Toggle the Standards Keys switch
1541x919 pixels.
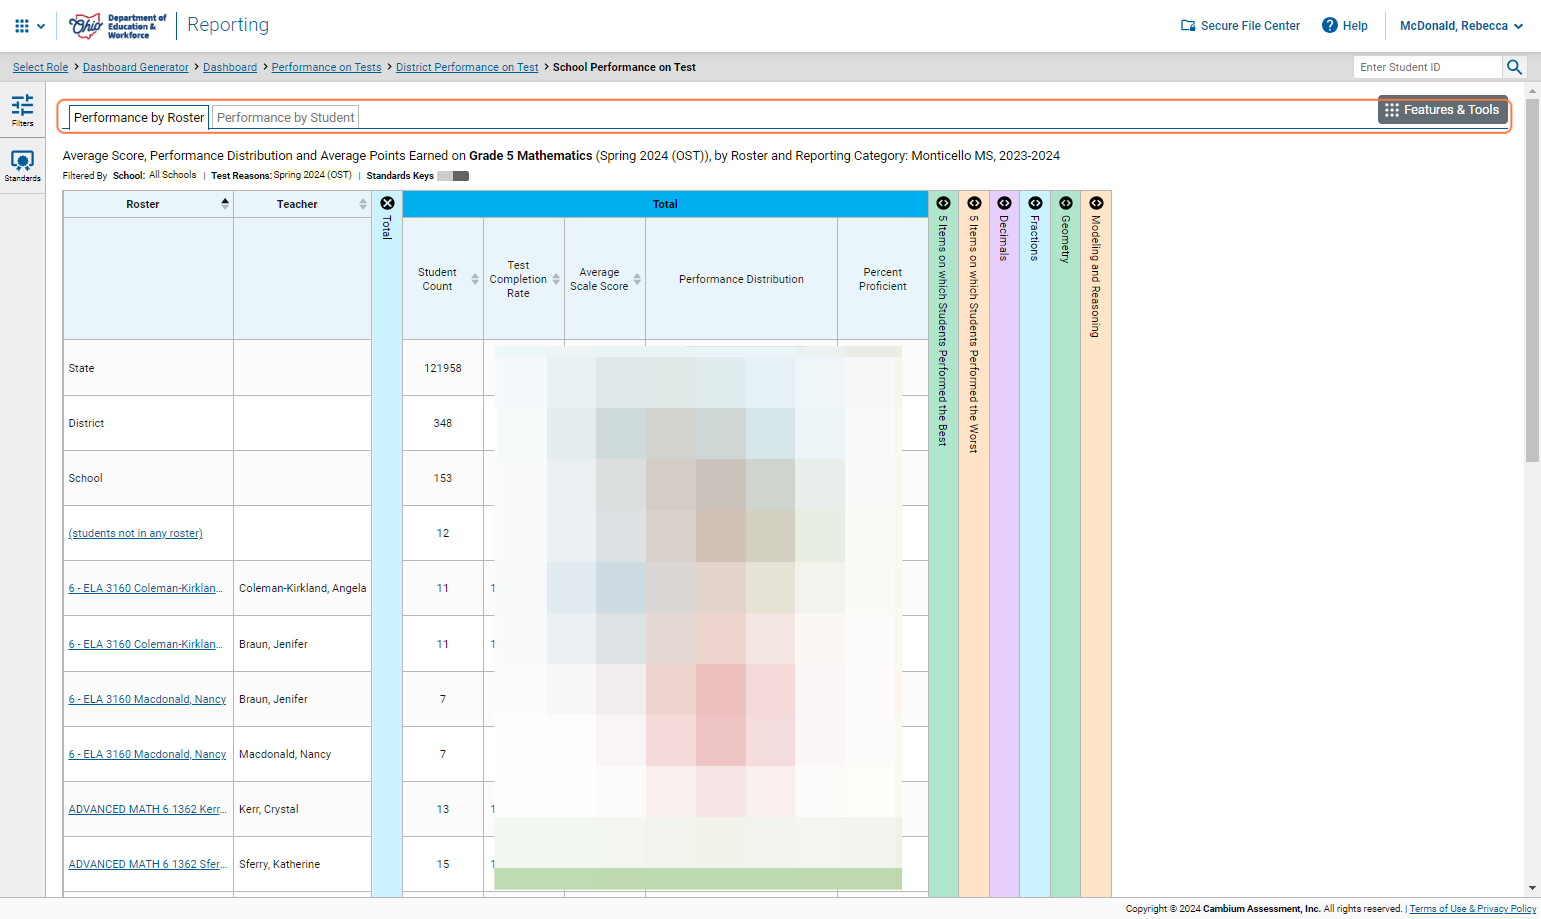pos(453,176)
